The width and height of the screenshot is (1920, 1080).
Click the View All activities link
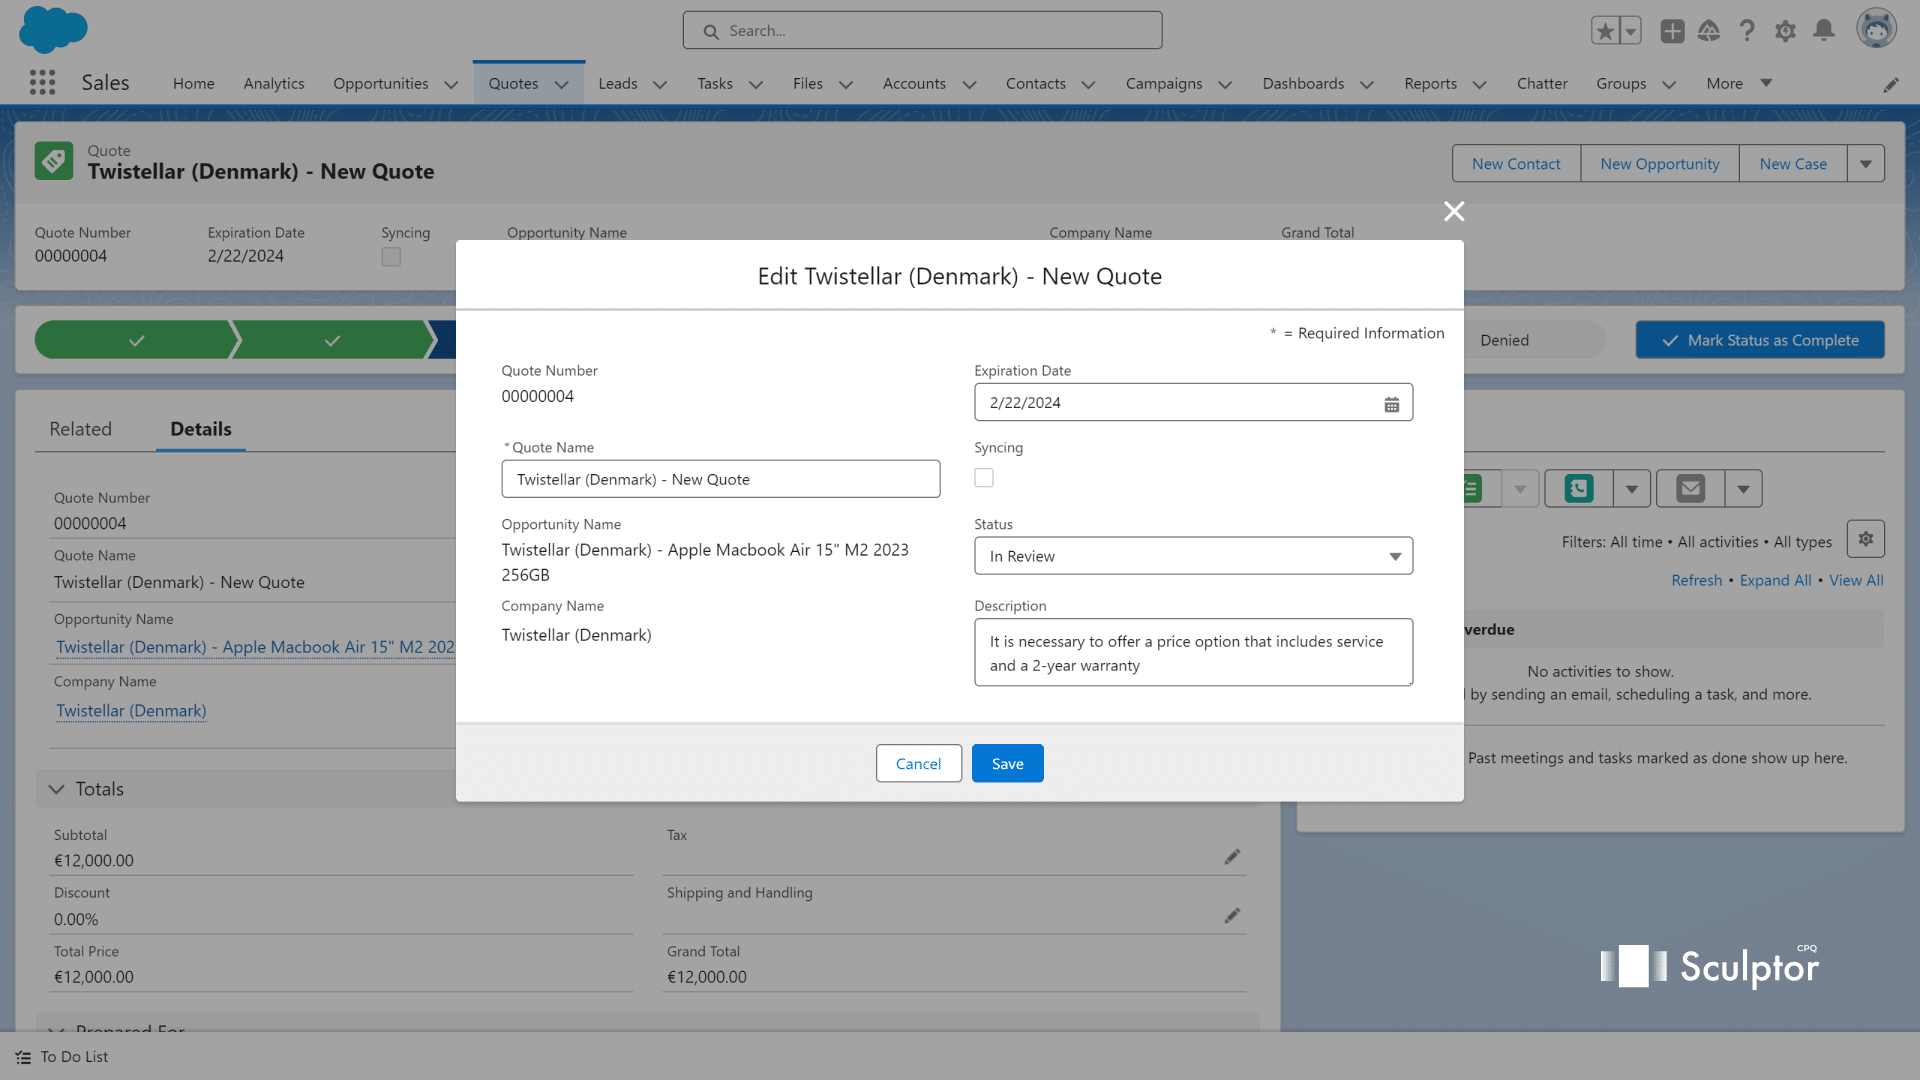pyautogui.click(x=1856, y=581)
